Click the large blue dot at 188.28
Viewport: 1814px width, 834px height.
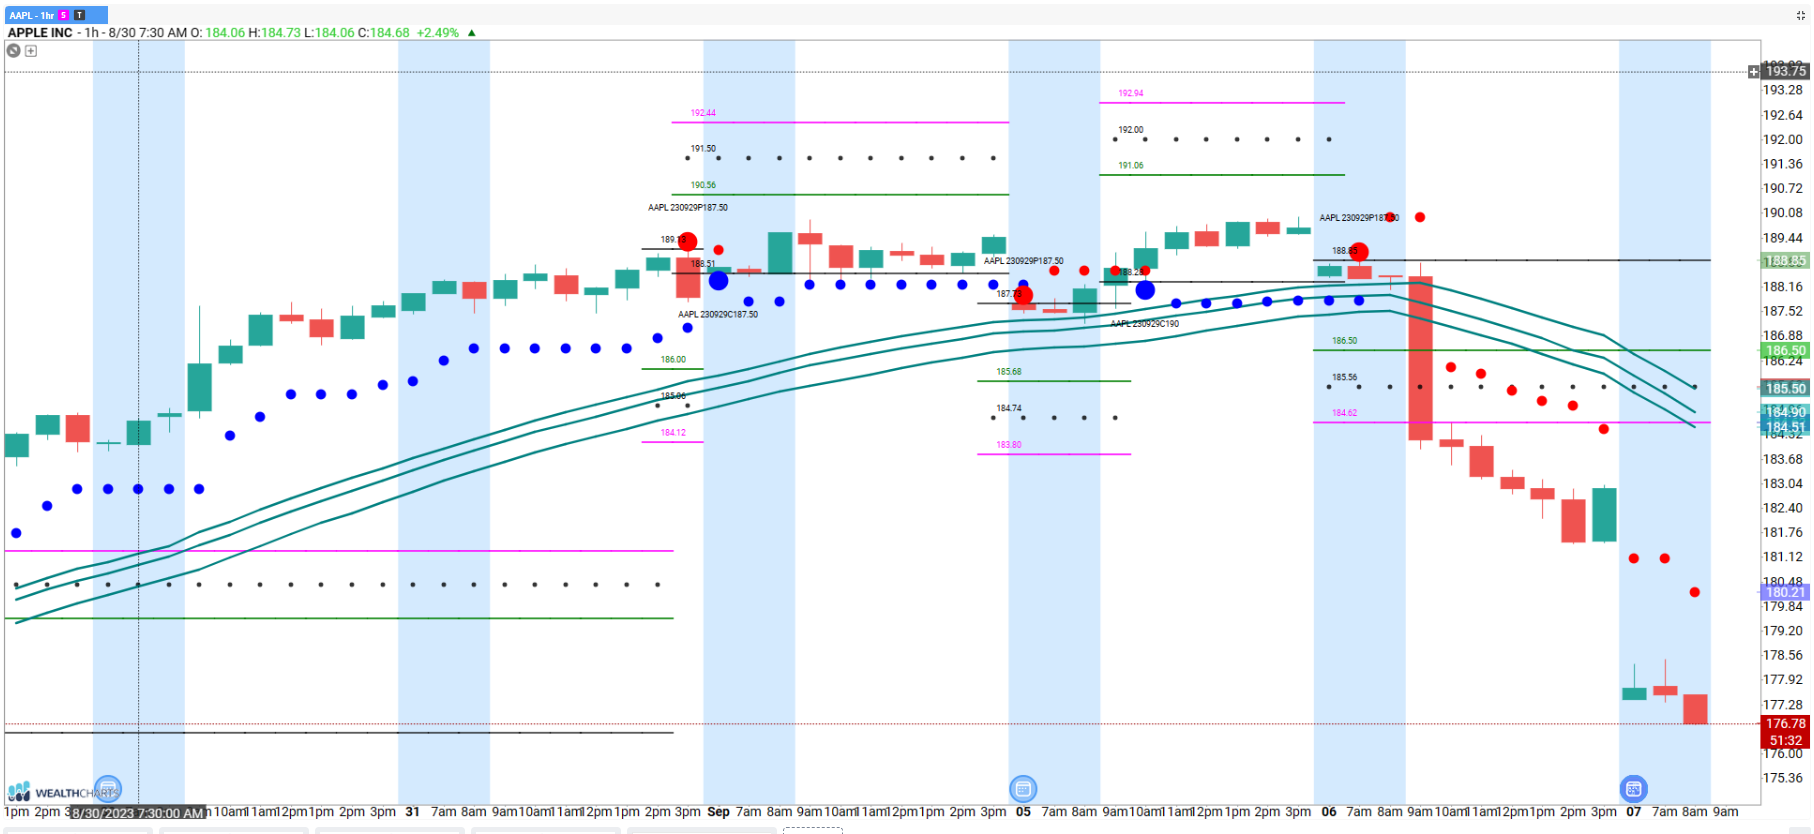pyautogui.click(x=1145, y=290)
